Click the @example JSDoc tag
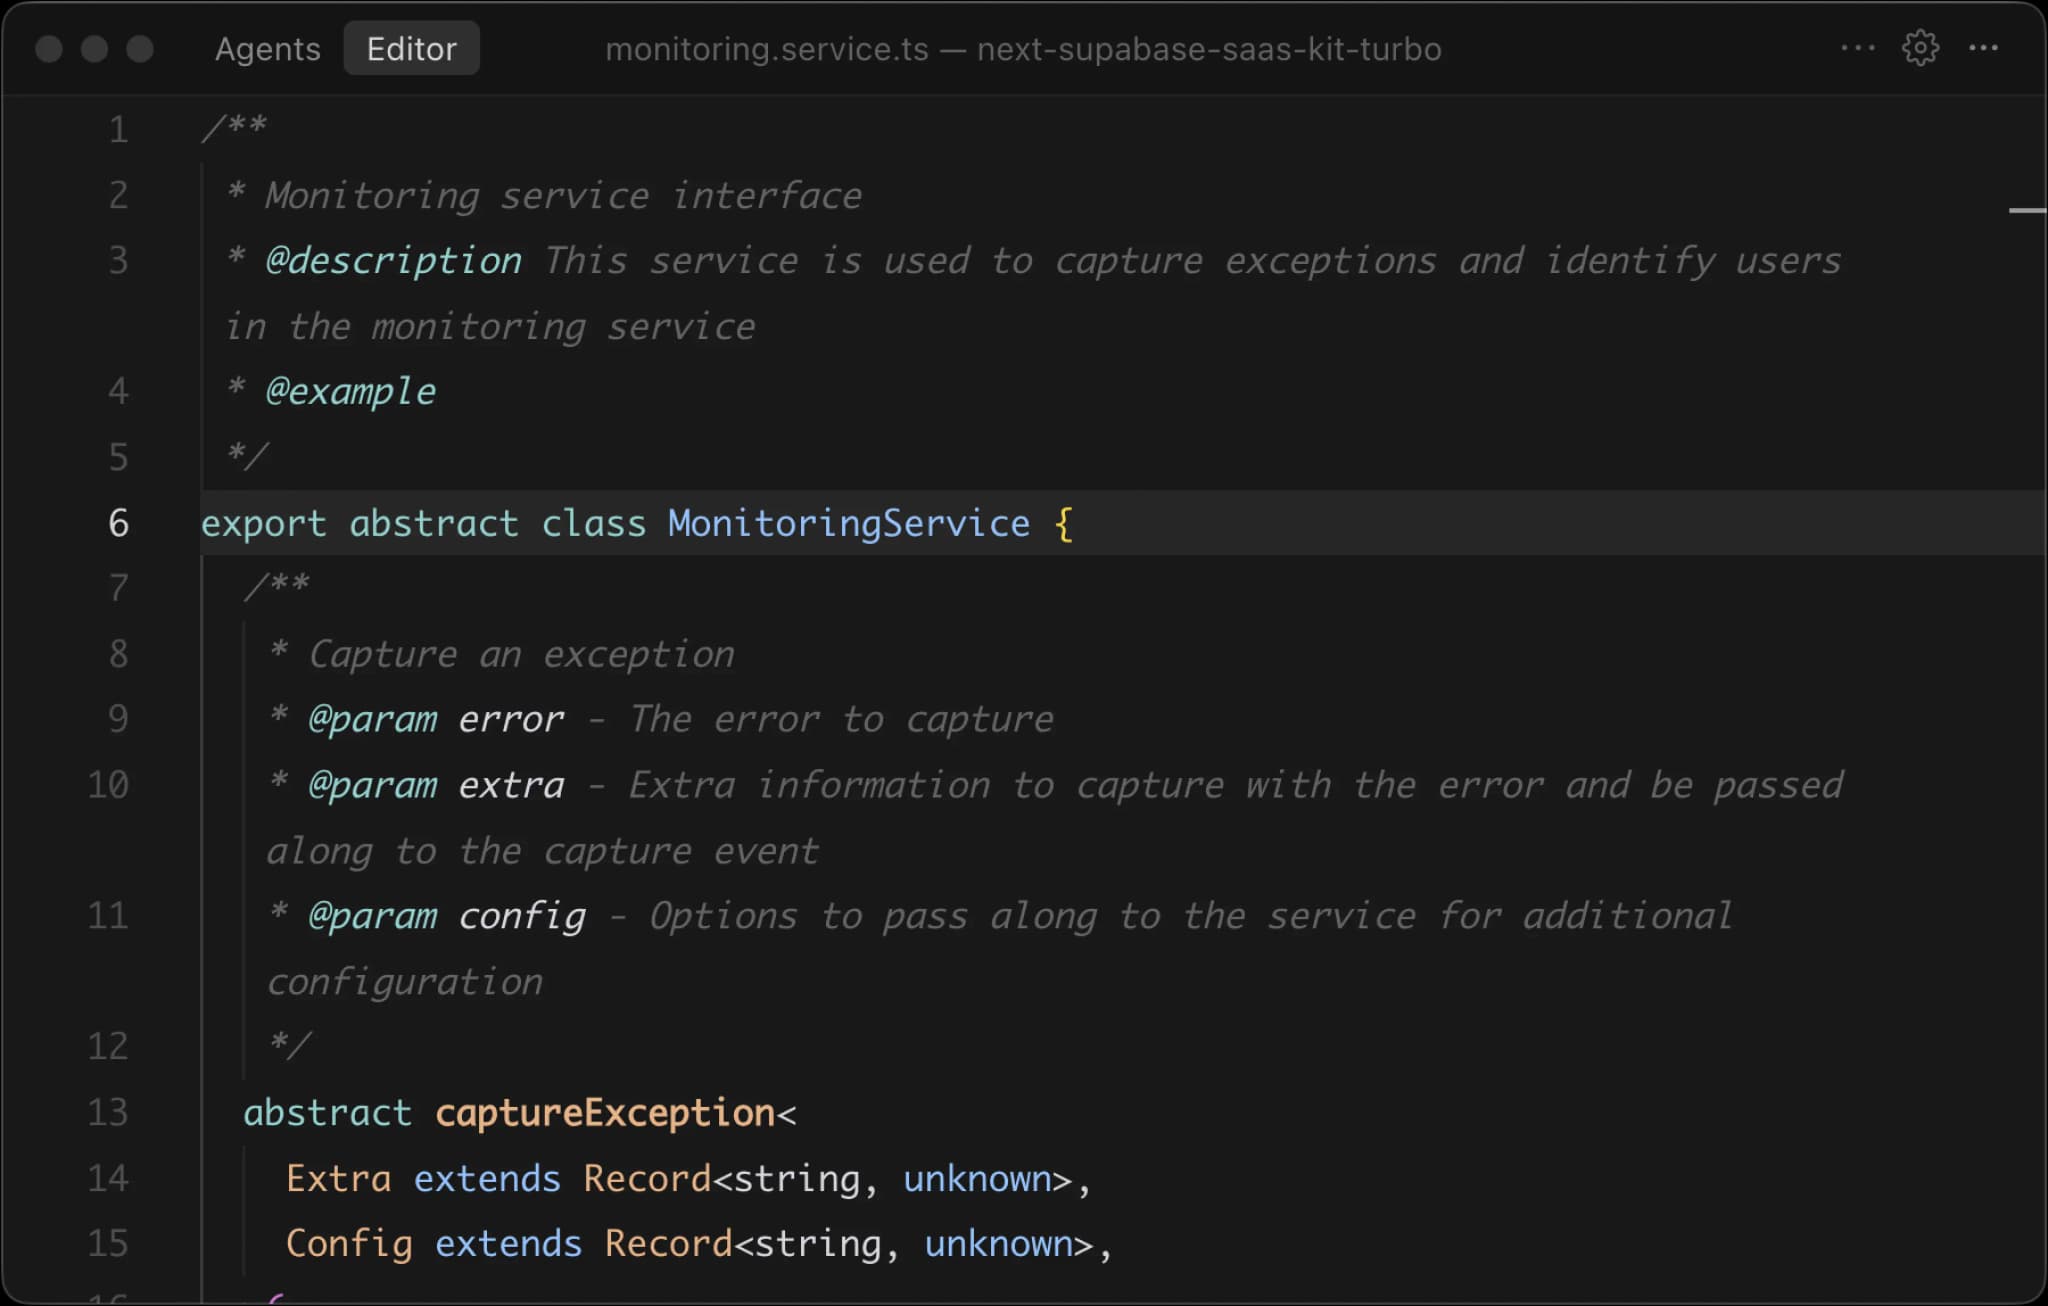This screenshot has height=1306, width=2048. tap(350, 392)
